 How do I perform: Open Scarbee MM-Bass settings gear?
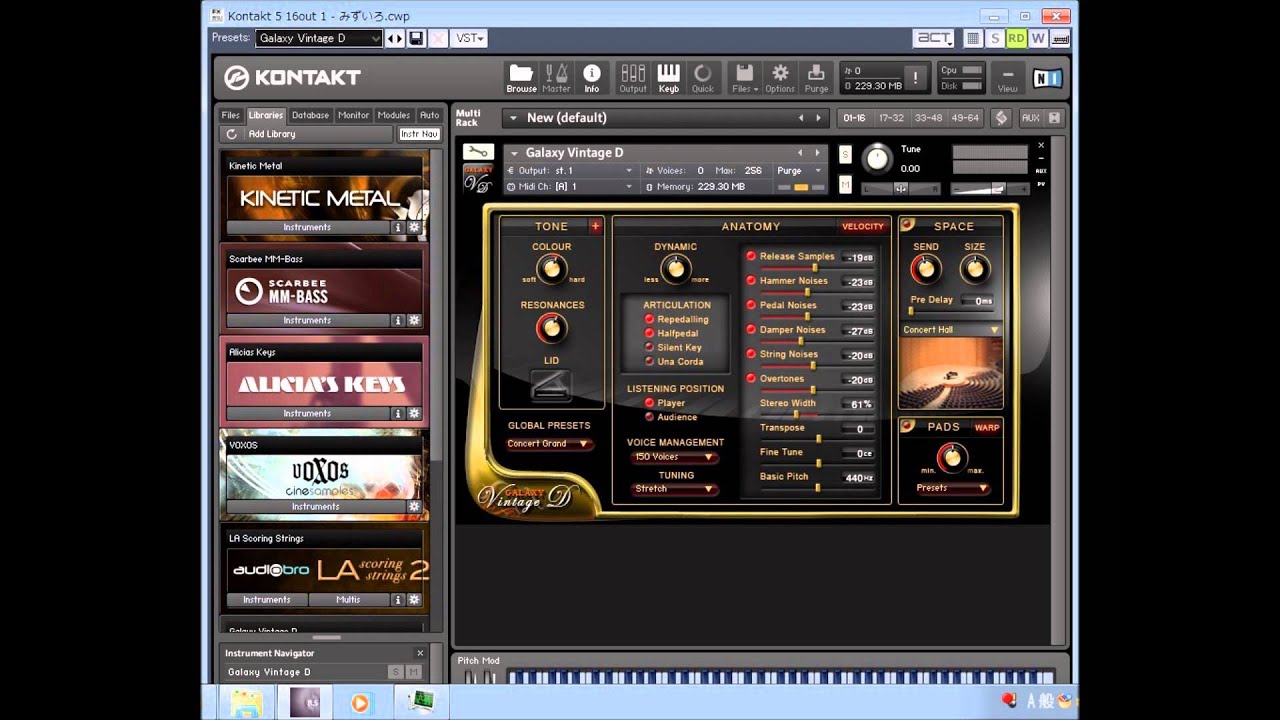[413, 320]
